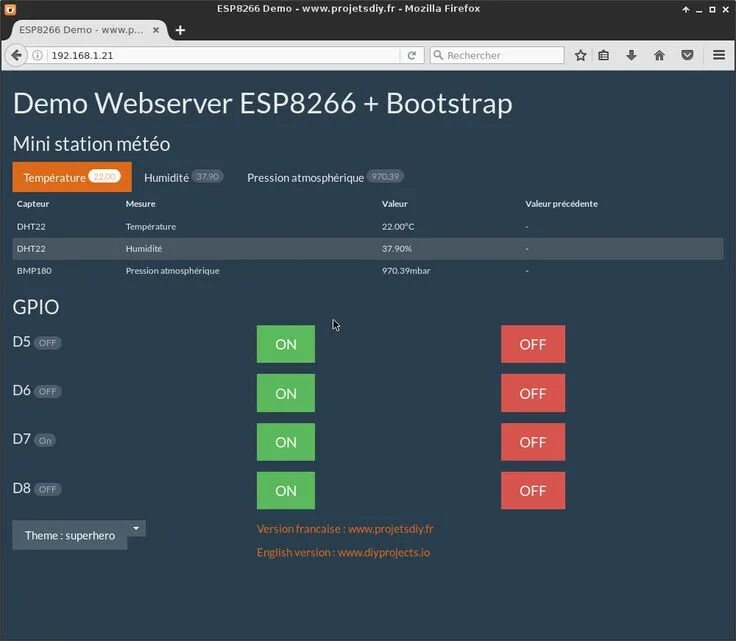Click the 37.90 badge beside Humidité

coord(207,176)
